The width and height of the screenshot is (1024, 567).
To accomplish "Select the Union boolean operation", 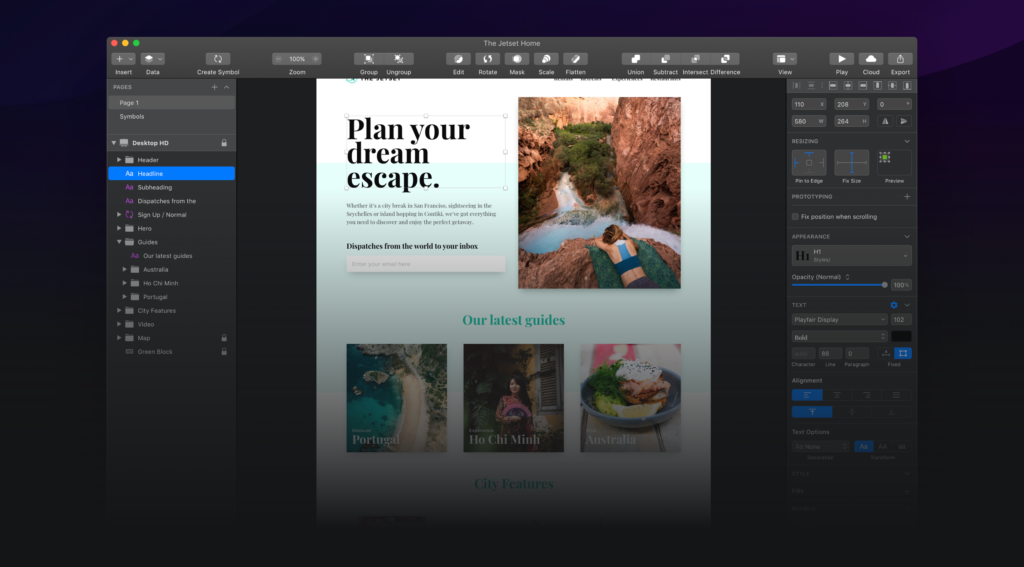I will 635,59.
